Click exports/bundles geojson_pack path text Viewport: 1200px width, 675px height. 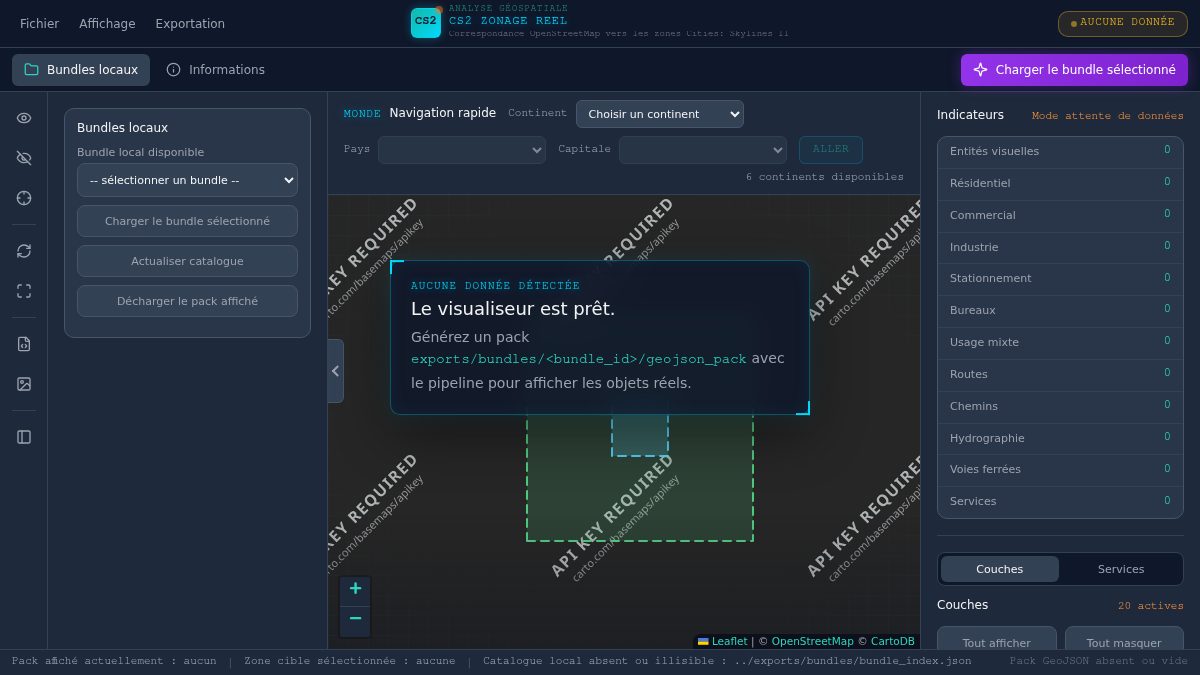(579, 359)
